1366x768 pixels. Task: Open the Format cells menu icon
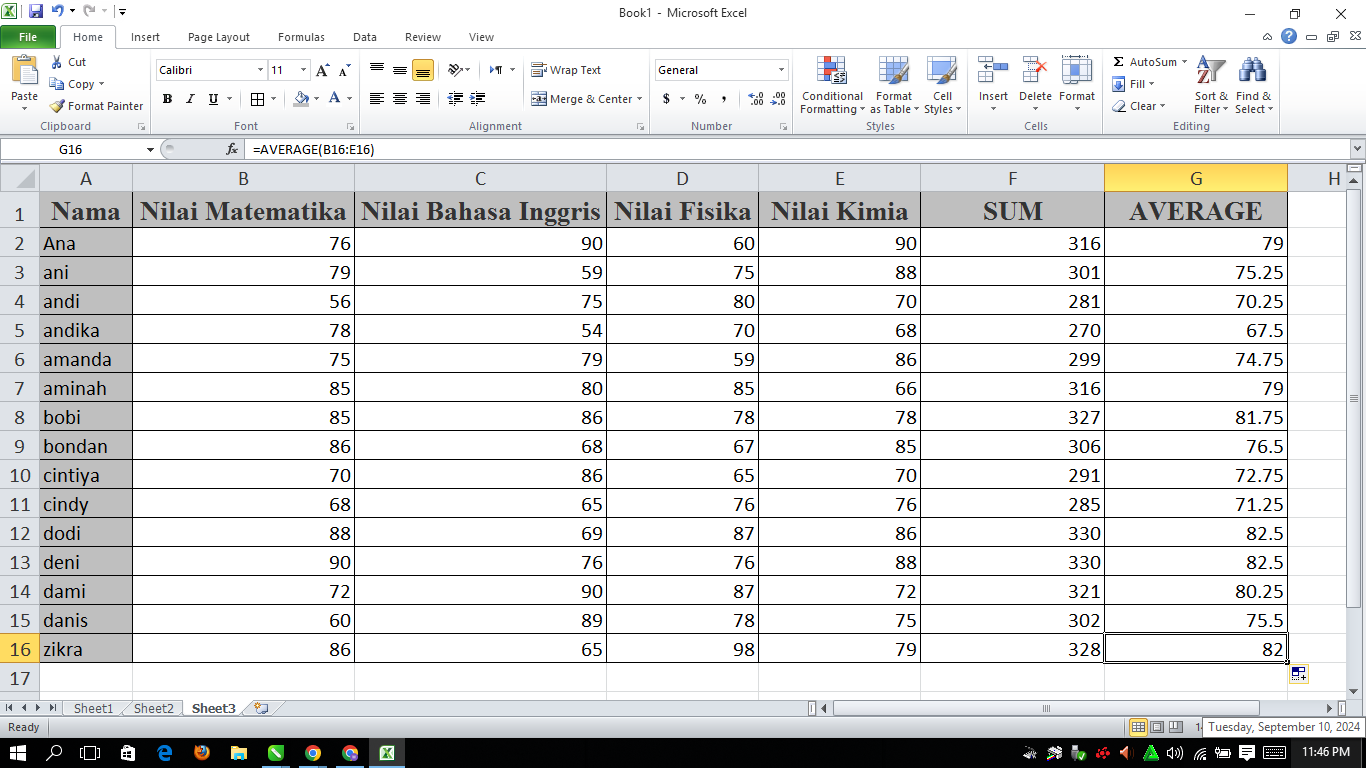click(1077, 70)
